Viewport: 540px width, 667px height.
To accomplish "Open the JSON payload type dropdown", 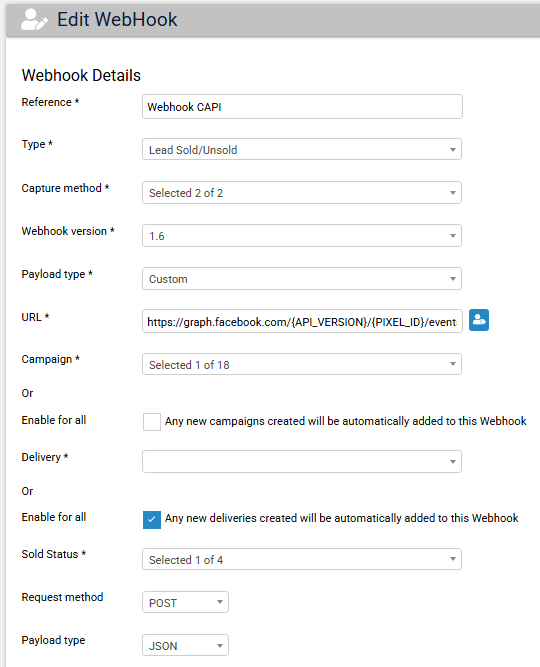I will tap(185, 645).
